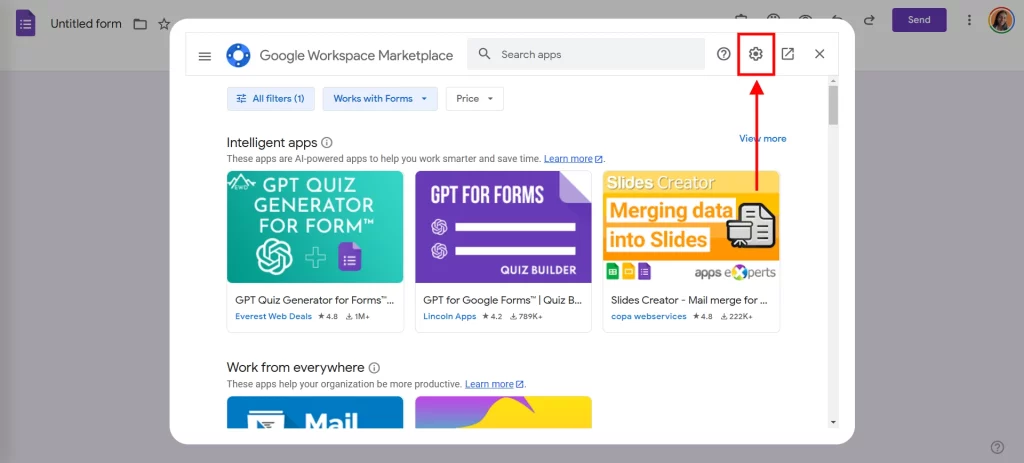Viewport: 1024px width, 463px height.
Task: Open Forms more options three-dot menu
Action: (969, 20)
